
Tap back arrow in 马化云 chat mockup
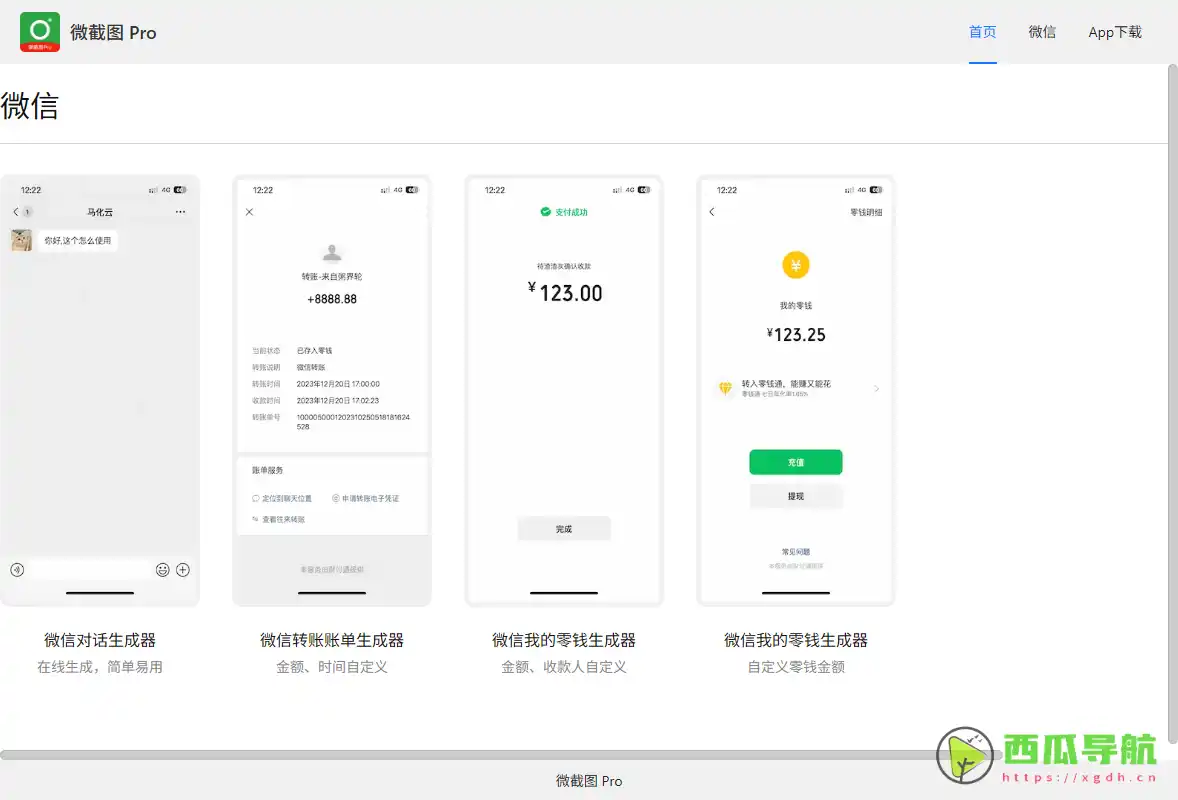(x=16, y=212)
